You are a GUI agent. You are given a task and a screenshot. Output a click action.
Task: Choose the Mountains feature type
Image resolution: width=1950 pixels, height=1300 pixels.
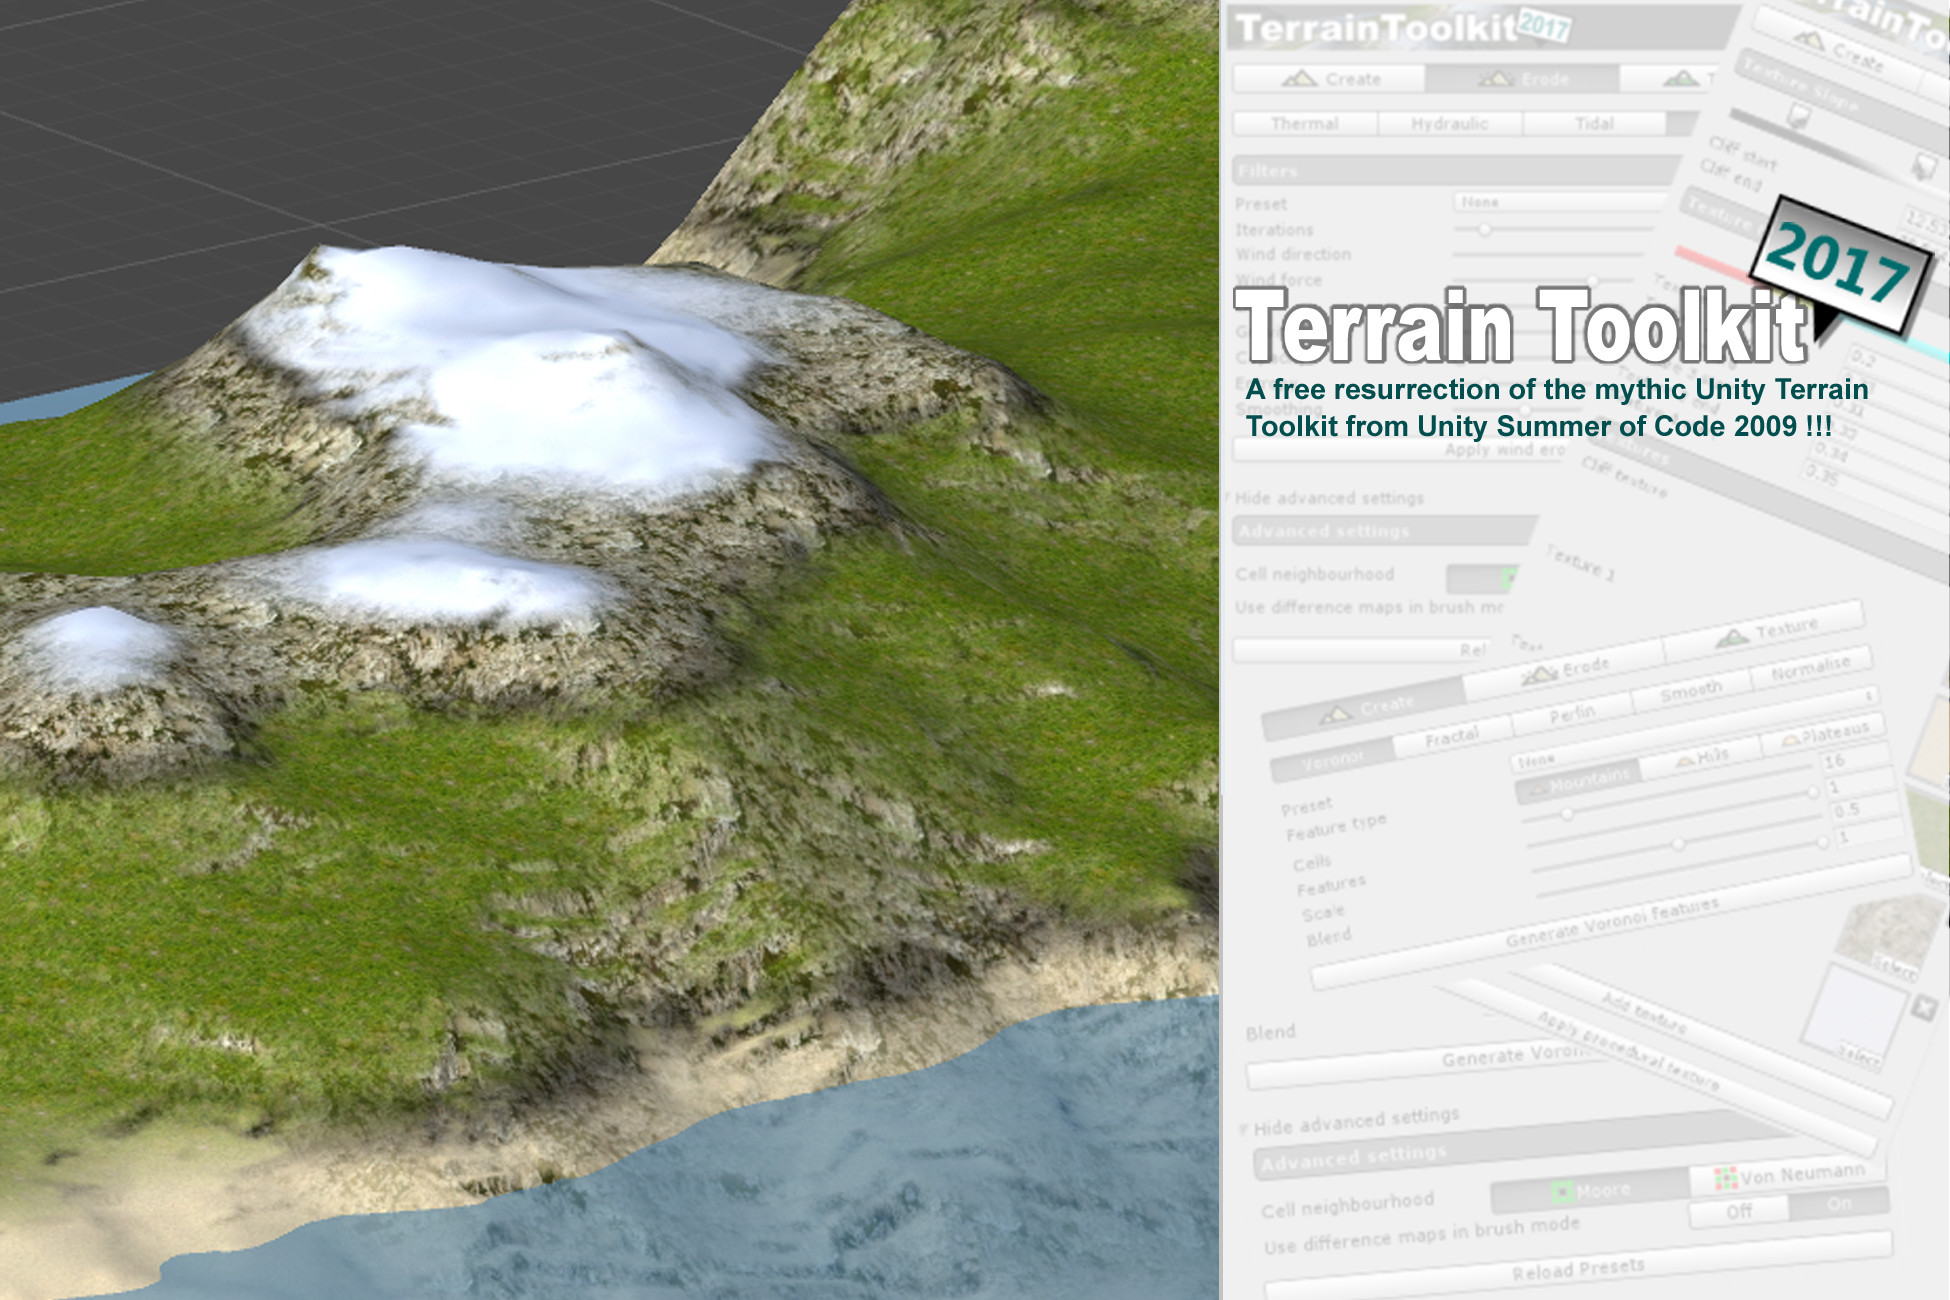[x=1578, y=784]
